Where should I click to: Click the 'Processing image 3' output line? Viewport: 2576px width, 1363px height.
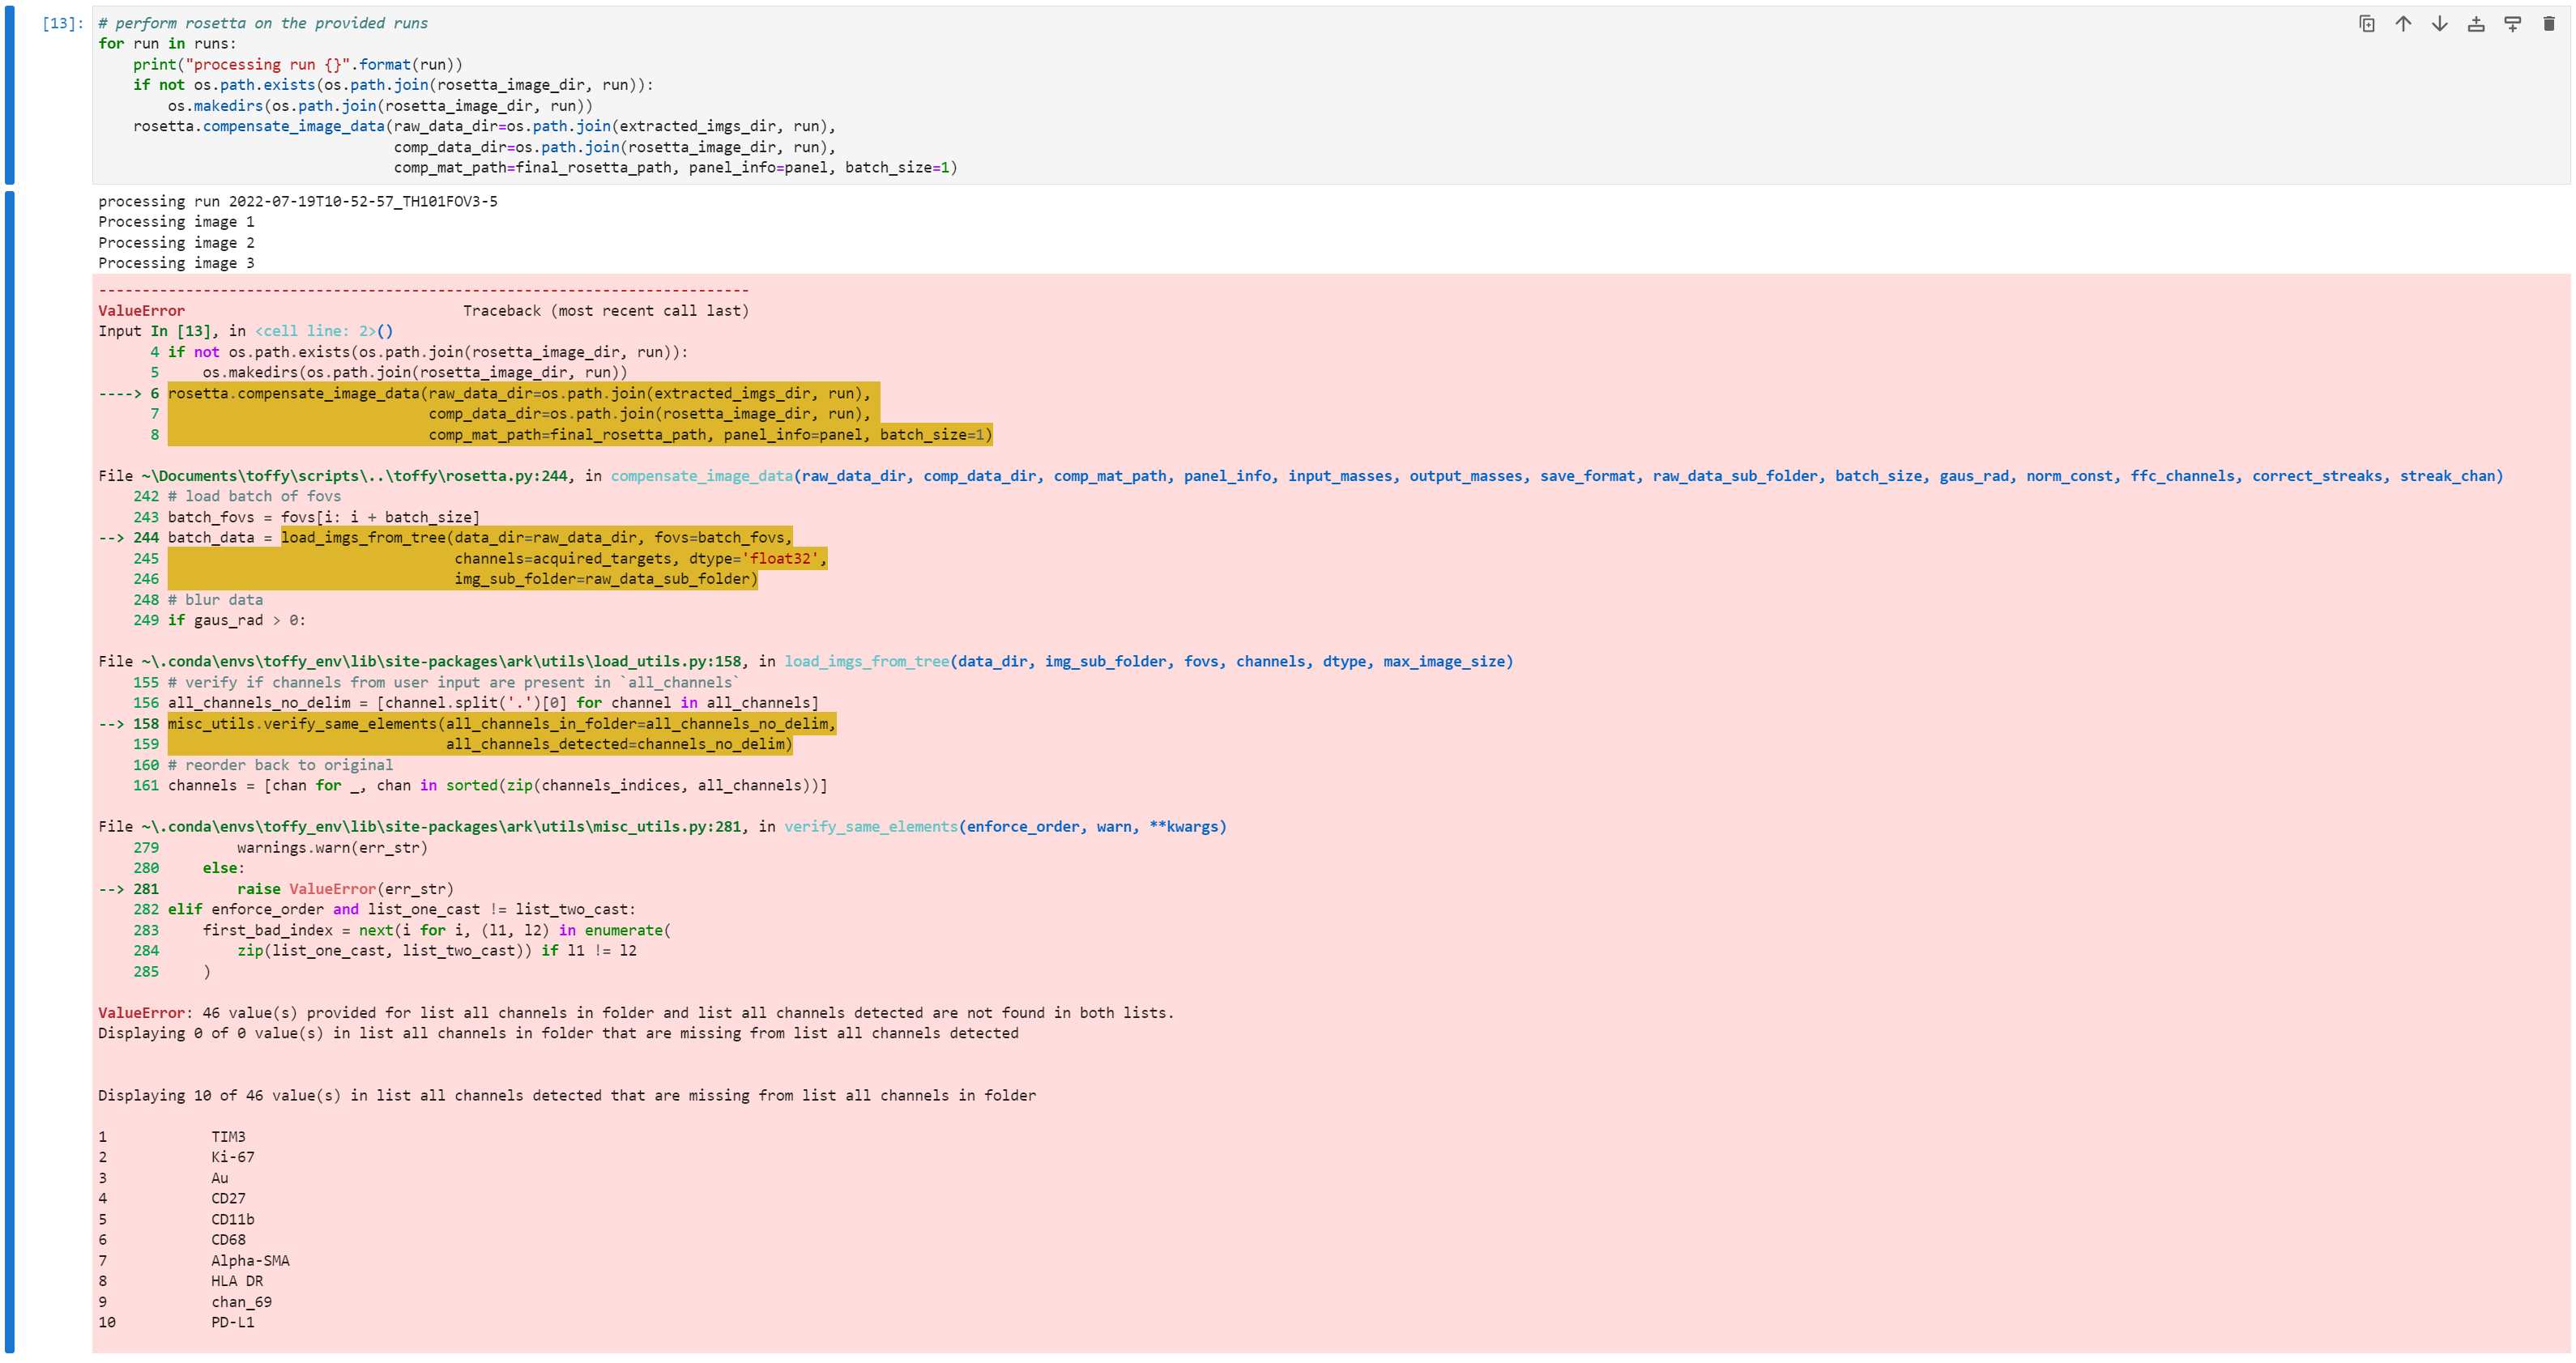(x=176, y=263)
